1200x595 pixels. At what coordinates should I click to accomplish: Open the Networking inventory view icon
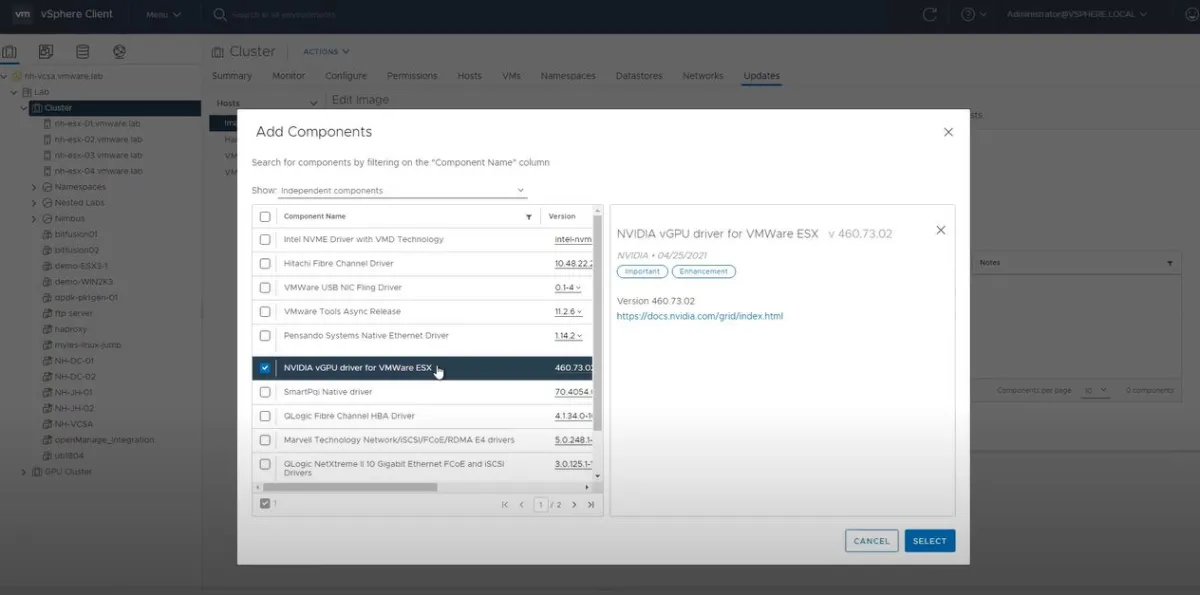[120, 52]
